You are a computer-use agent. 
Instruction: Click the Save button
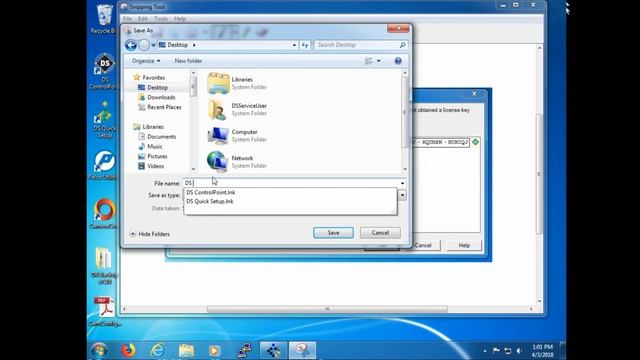(333, 233)
